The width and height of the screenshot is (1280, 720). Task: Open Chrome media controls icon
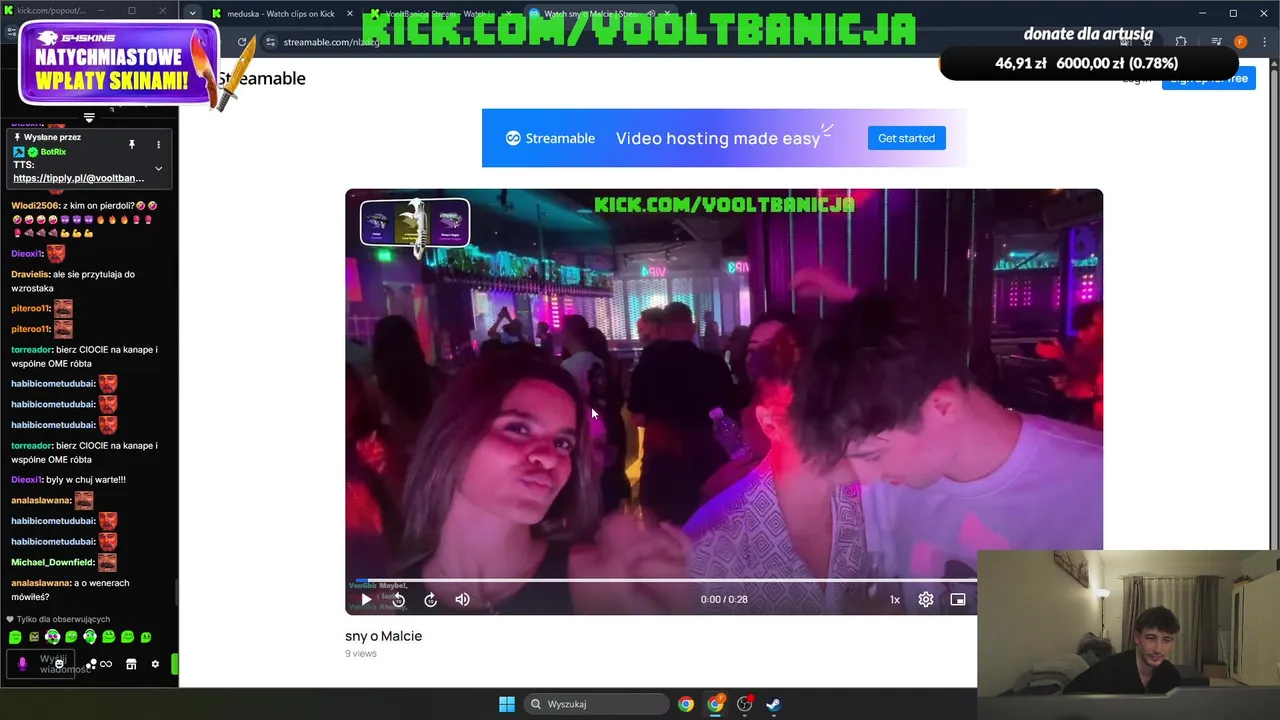click(x=1216, y=42)
